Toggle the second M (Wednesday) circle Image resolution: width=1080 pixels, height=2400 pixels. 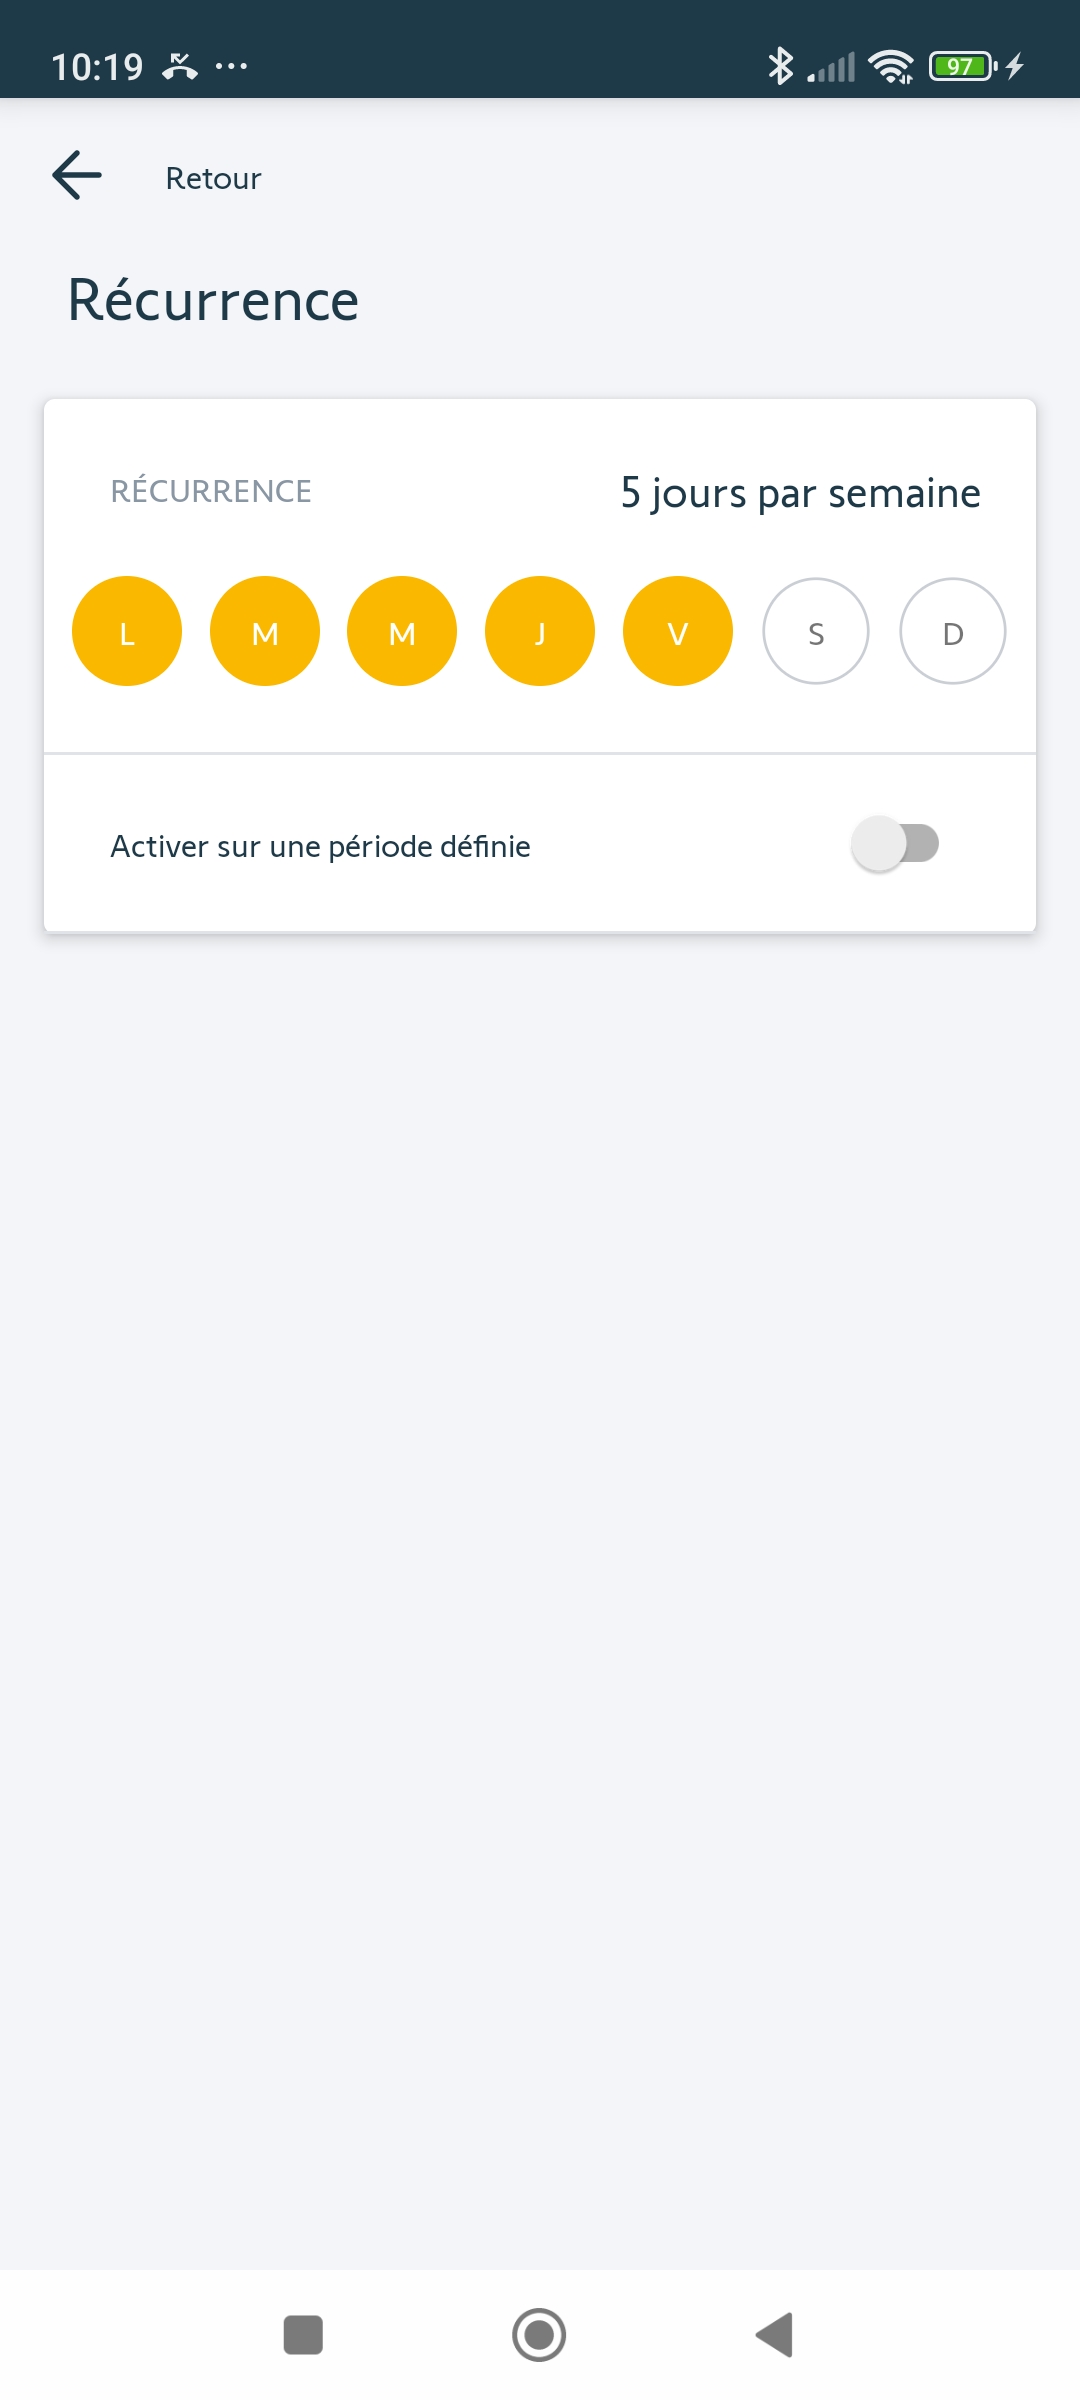point(402,632)
